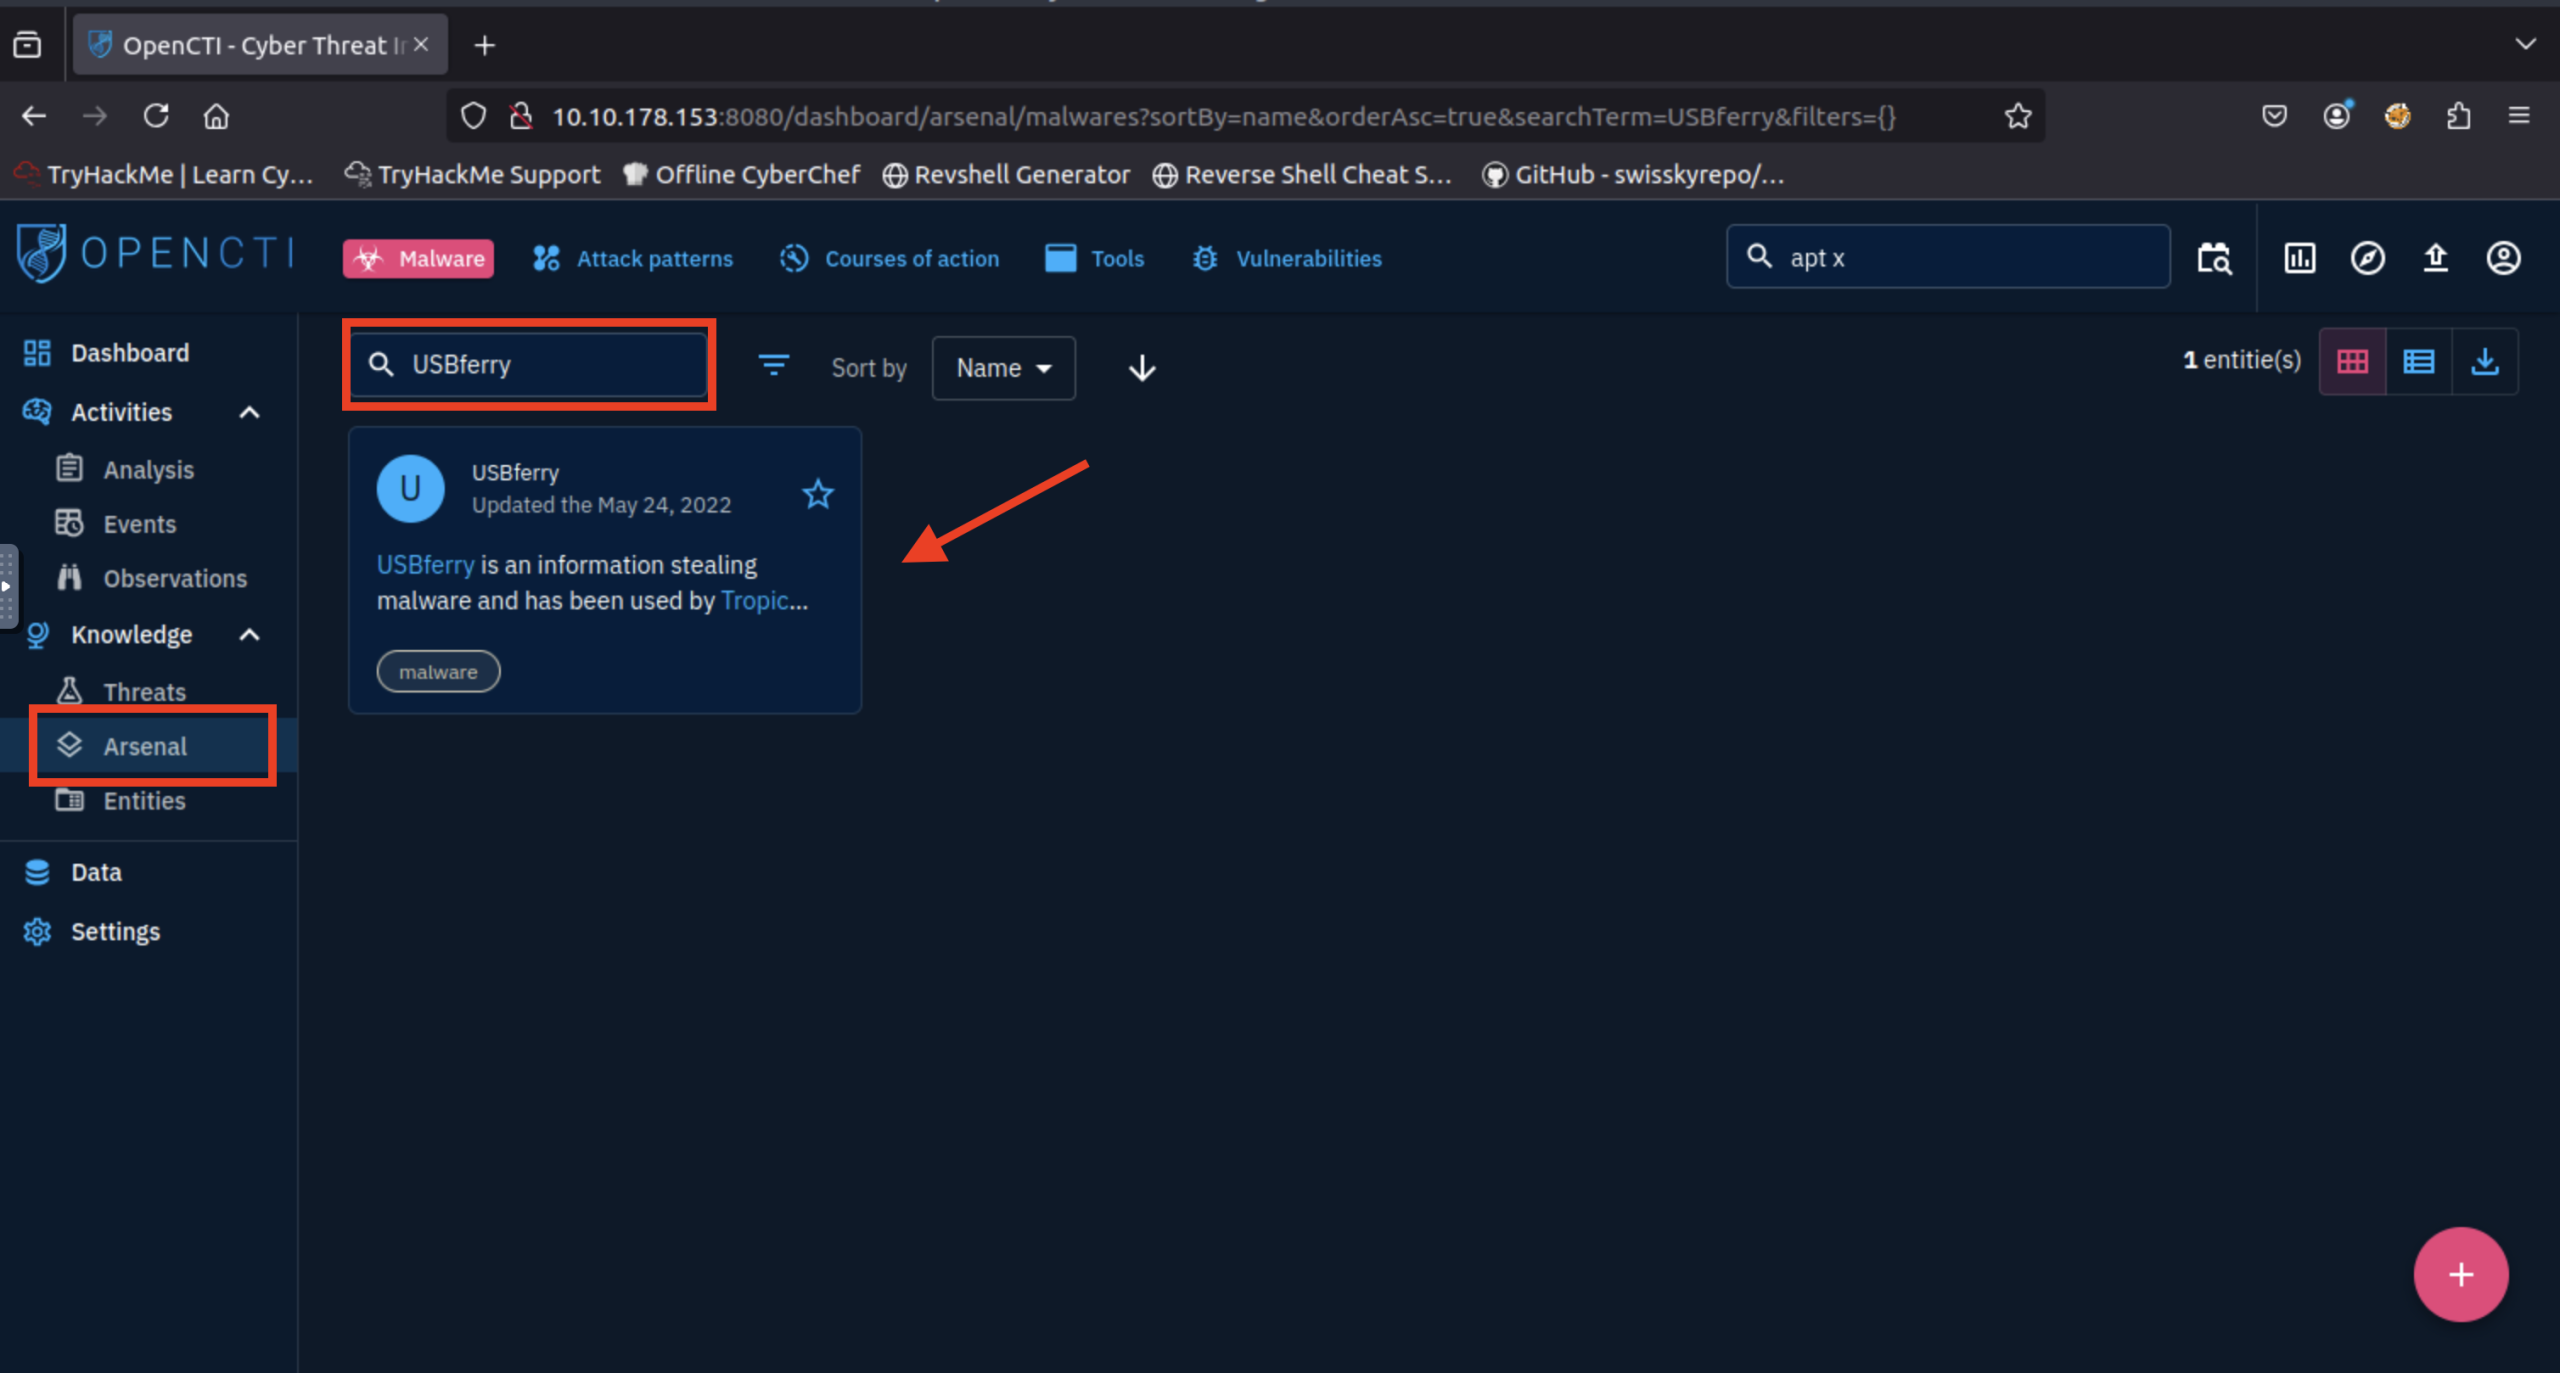Click the browser address bar URL
This screenshot has height=1373, width=2560.
point(1224,116)
